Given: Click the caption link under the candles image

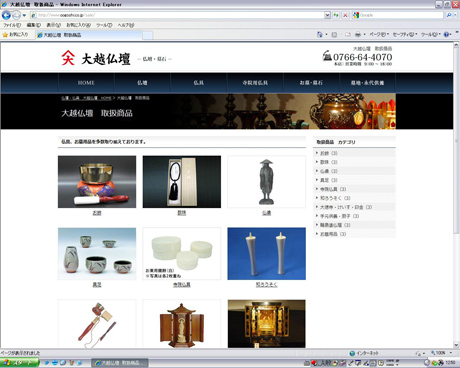Looking at the screenshot, I should [266, 285].
